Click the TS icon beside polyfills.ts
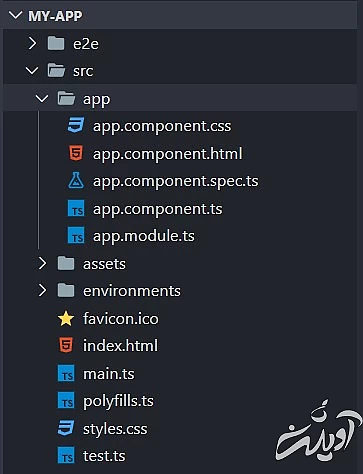The image size is (363, 474). click(x=66, y=401)
